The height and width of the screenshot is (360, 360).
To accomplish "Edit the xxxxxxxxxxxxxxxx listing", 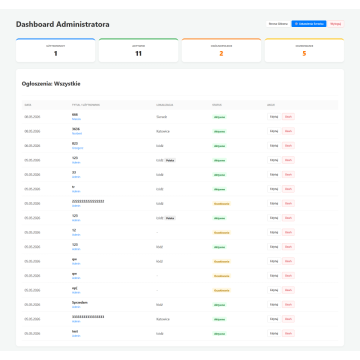I will tap(274, 319).
